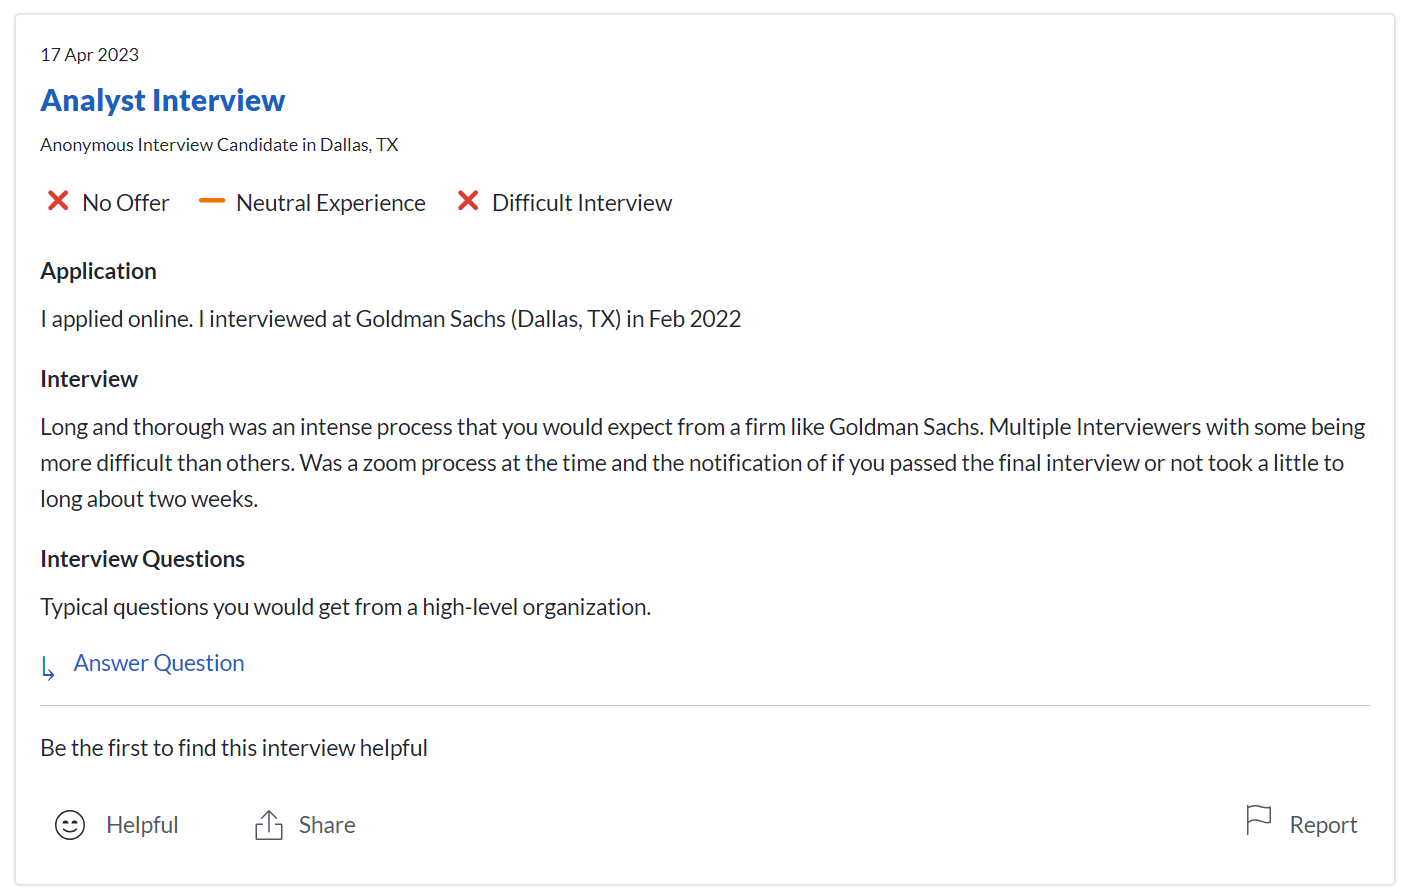Viewport: 1406px width, 896px height.
Task: Click the No Offer label
Action: click(x=126, y=203)
